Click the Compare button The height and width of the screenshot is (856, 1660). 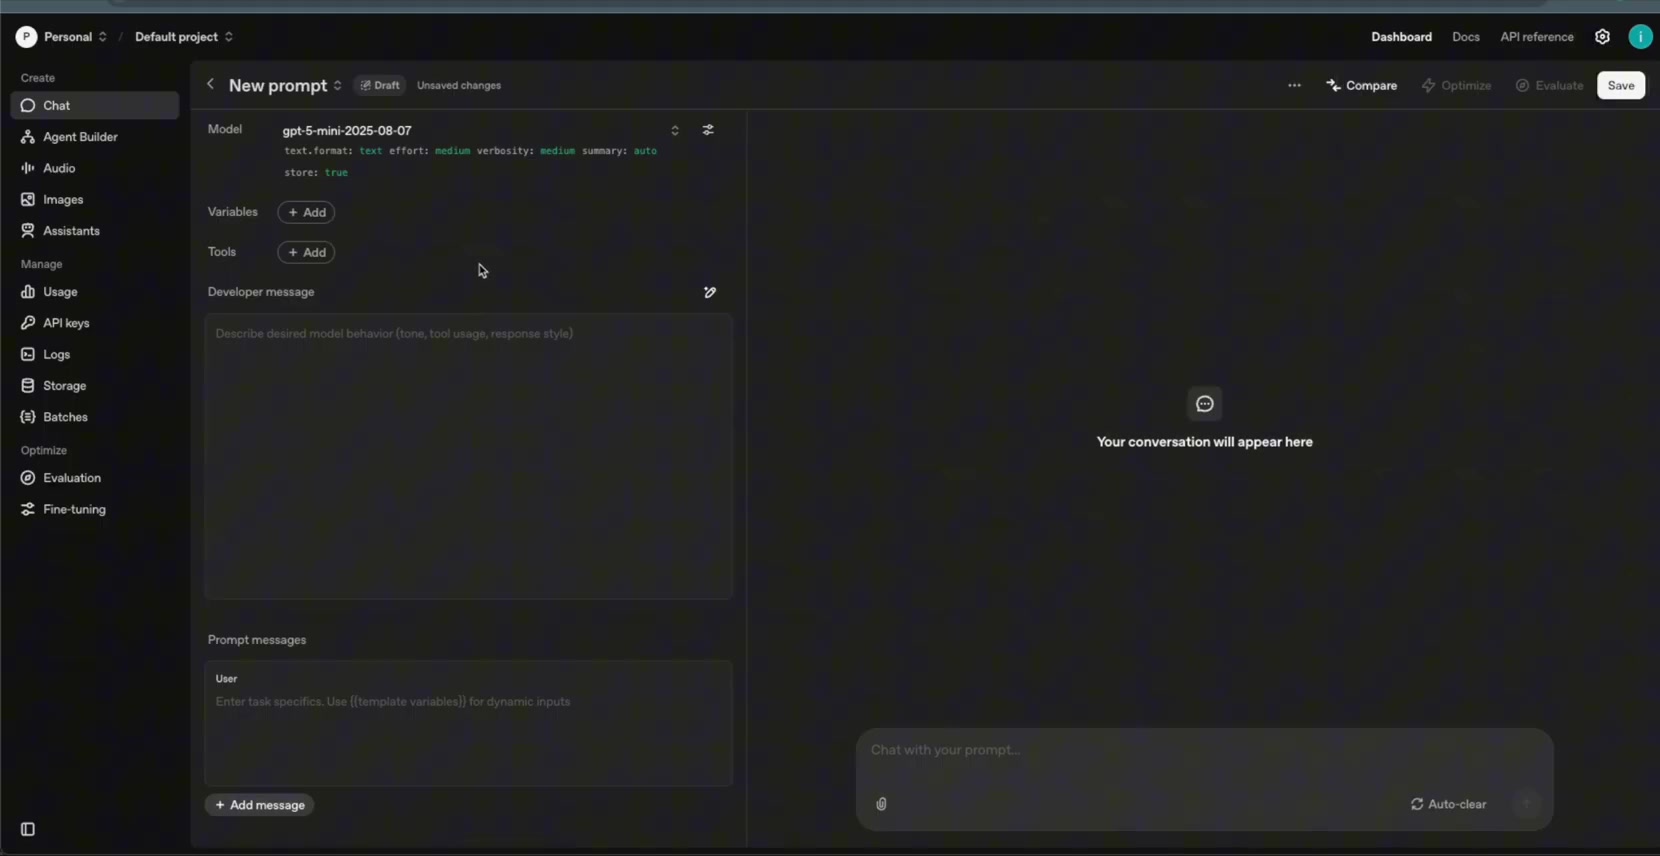pyautogui.click(x=1361, y=86)
